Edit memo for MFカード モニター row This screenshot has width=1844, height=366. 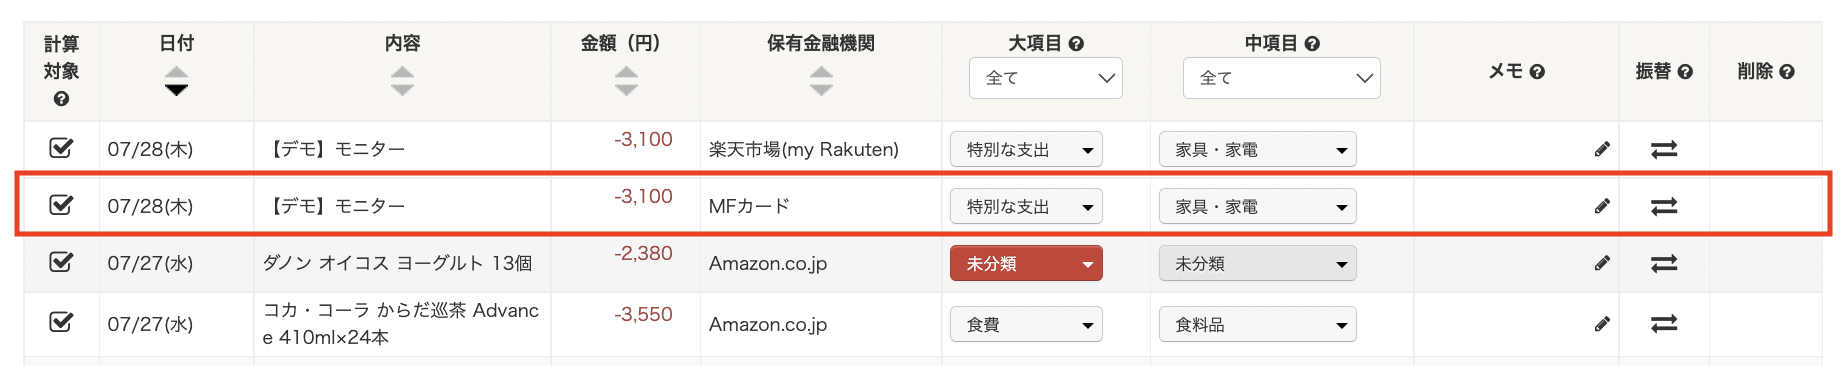click(1602, 206)
